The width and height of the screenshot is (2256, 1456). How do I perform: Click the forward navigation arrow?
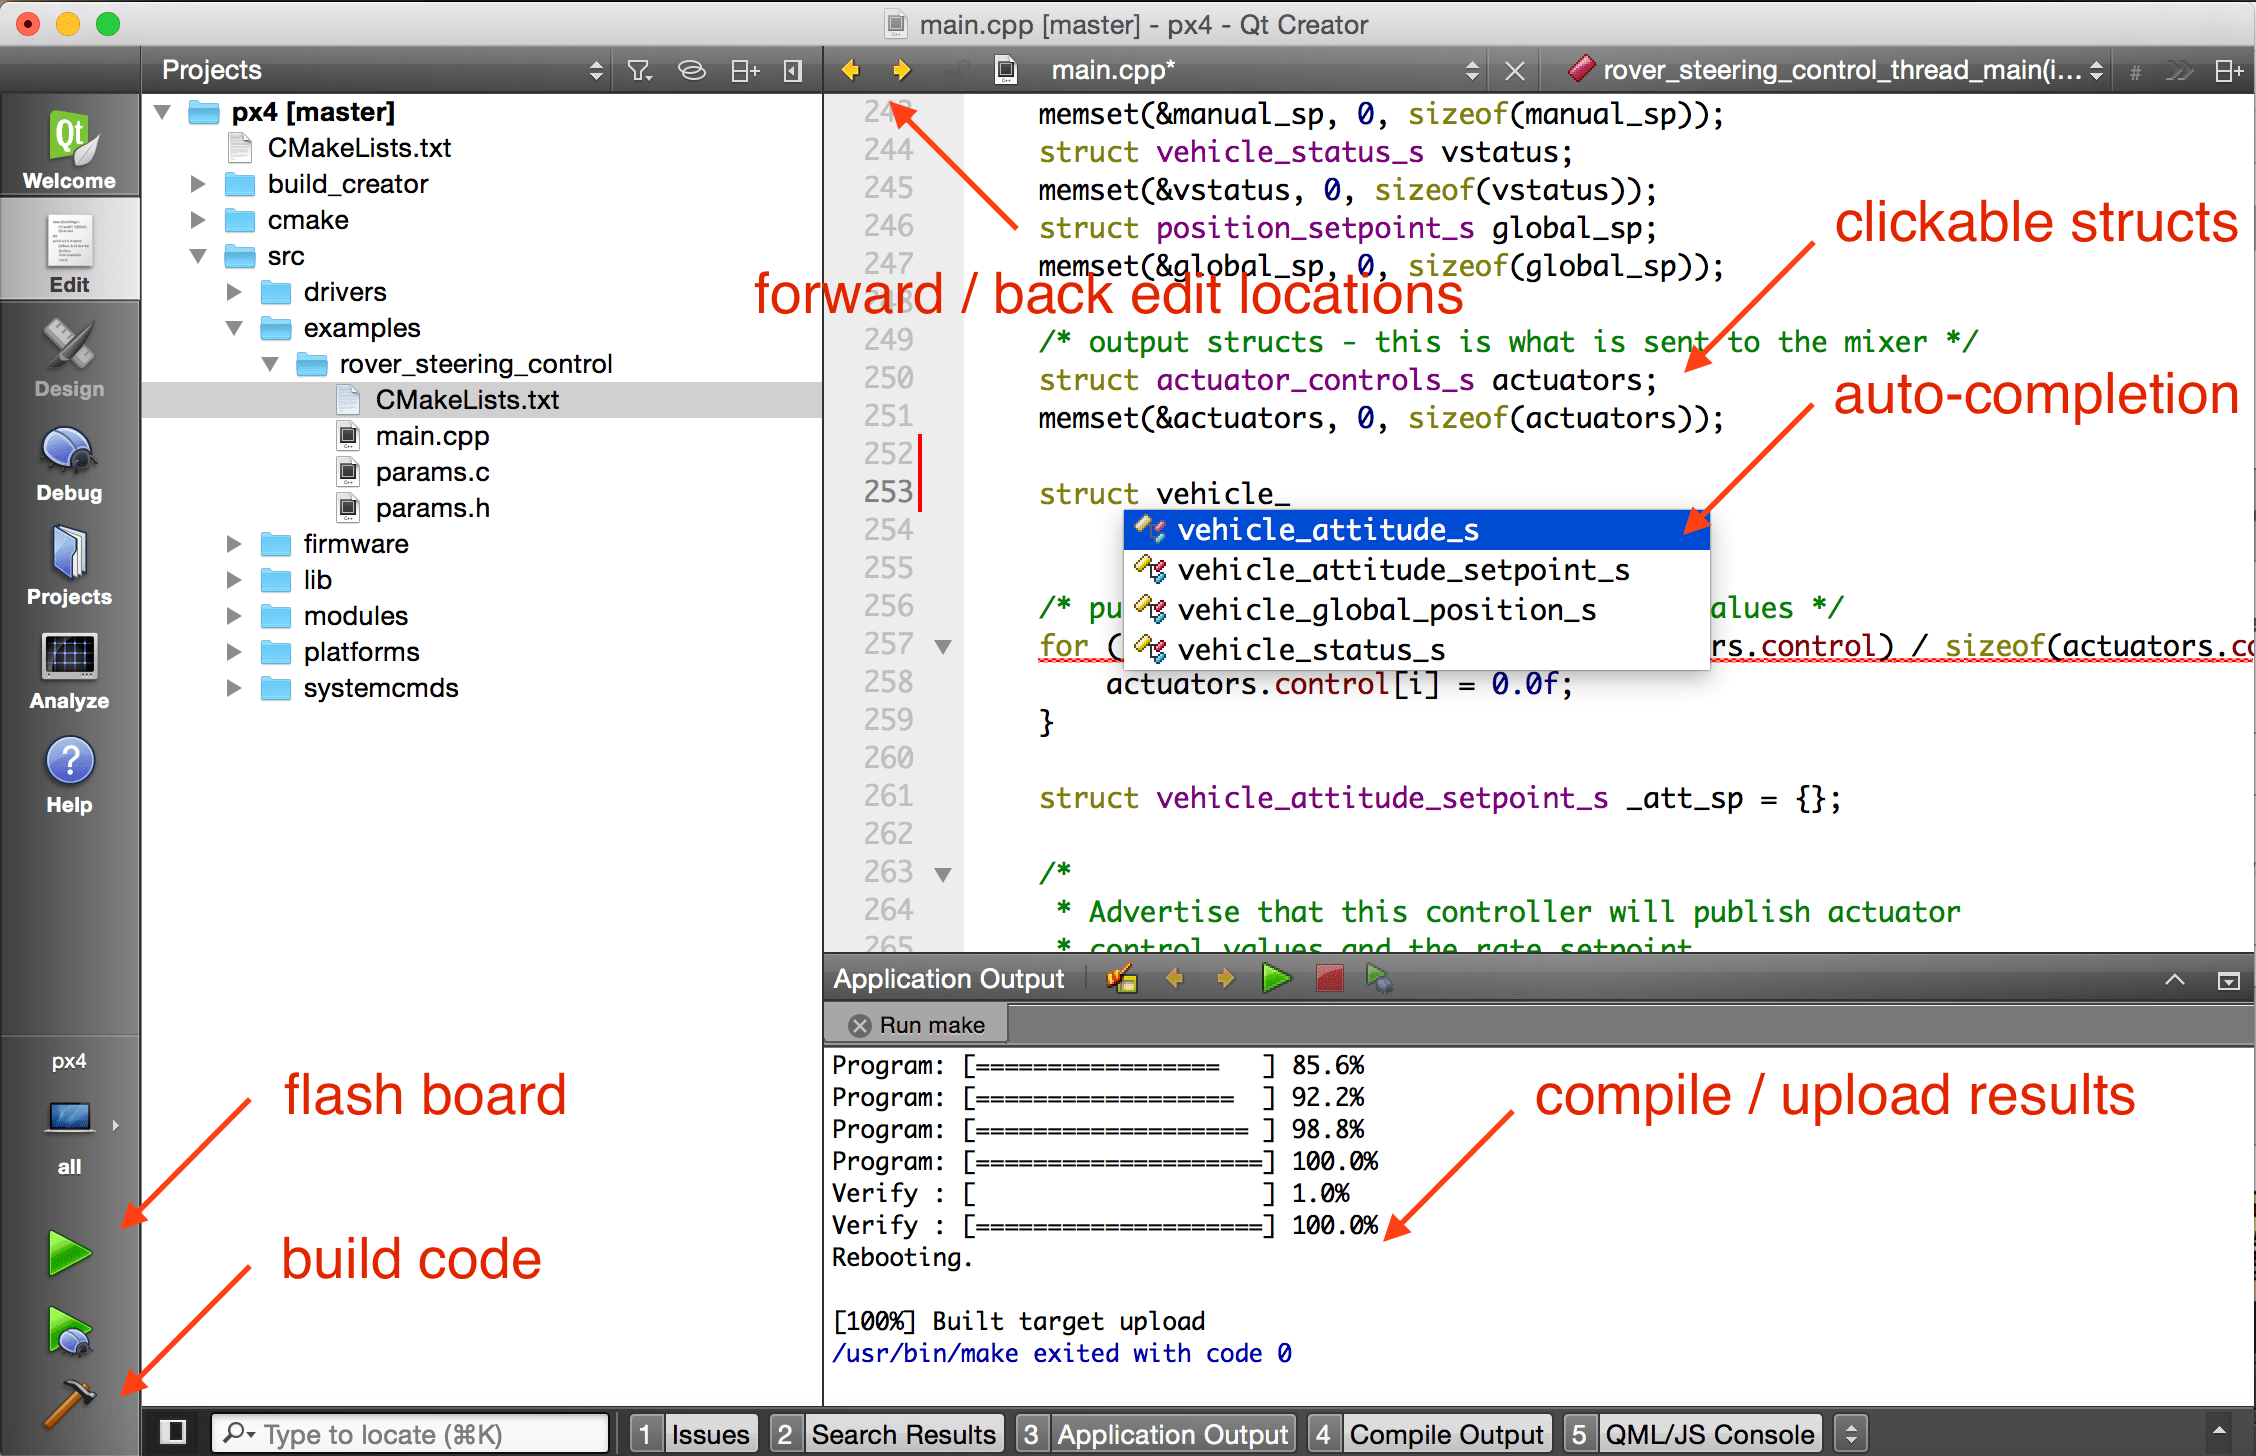pos(903,72)
